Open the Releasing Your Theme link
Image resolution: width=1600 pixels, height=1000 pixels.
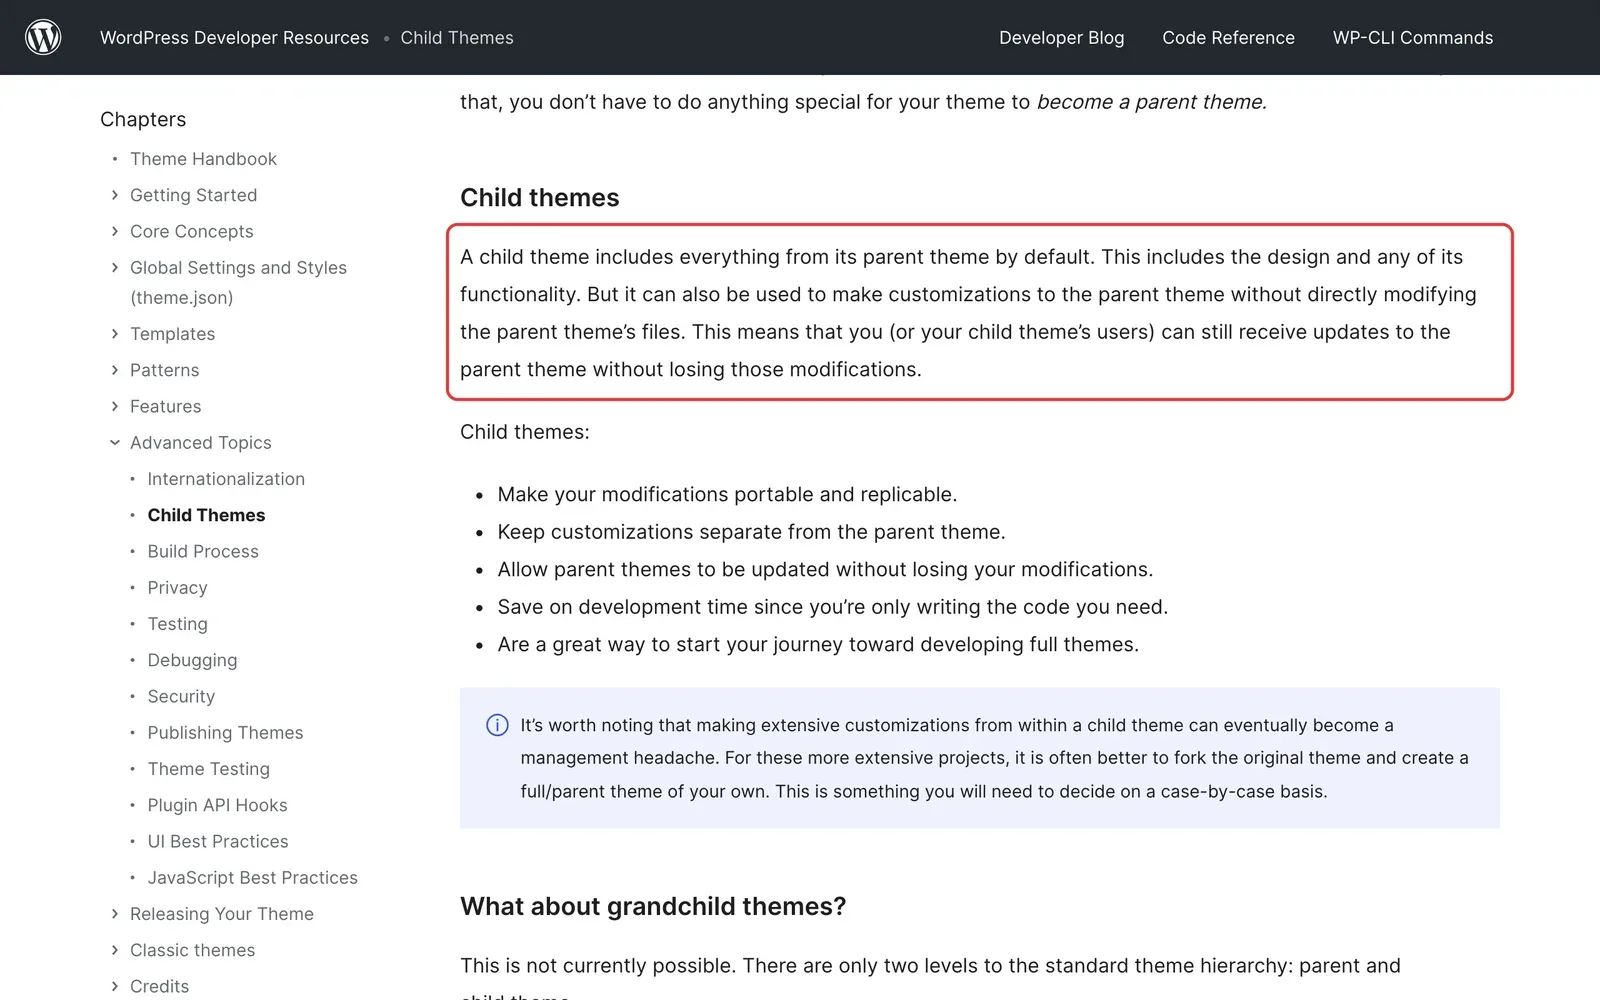(x=221, y=914)
